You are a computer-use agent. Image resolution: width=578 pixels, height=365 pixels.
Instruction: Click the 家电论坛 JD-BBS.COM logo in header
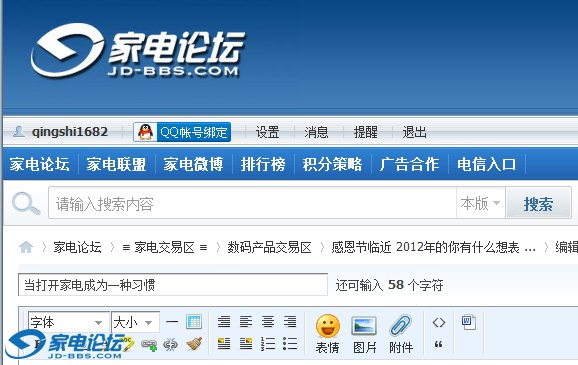[137, 51]
